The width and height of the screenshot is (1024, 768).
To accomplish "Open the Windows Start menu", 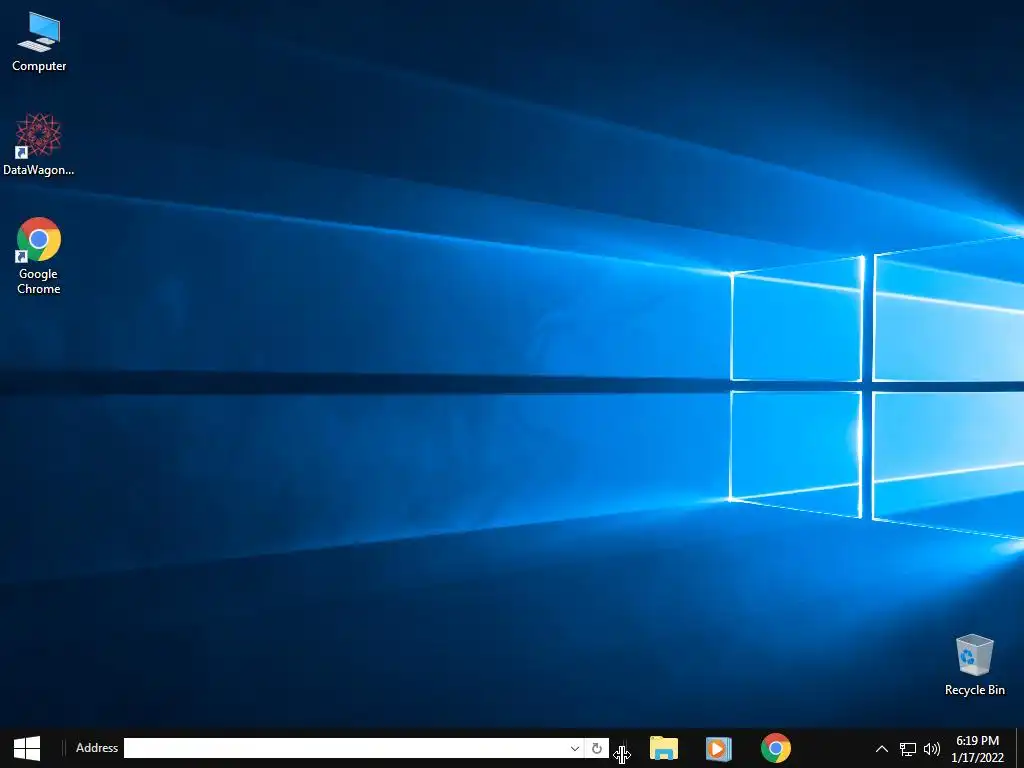I will click(27, 748).
